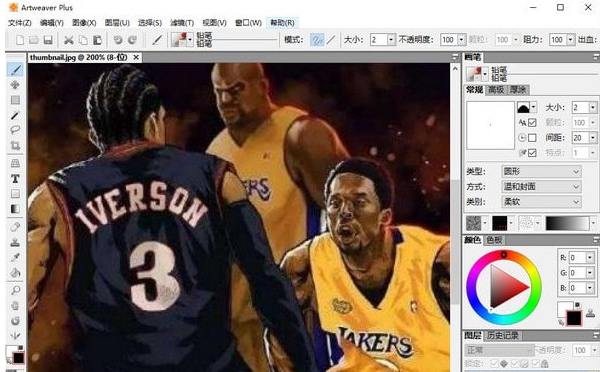This screenshot has height=372, width=606.
Task: Open the 类别 dropdown showing 柔软
Action: [541, 202]
